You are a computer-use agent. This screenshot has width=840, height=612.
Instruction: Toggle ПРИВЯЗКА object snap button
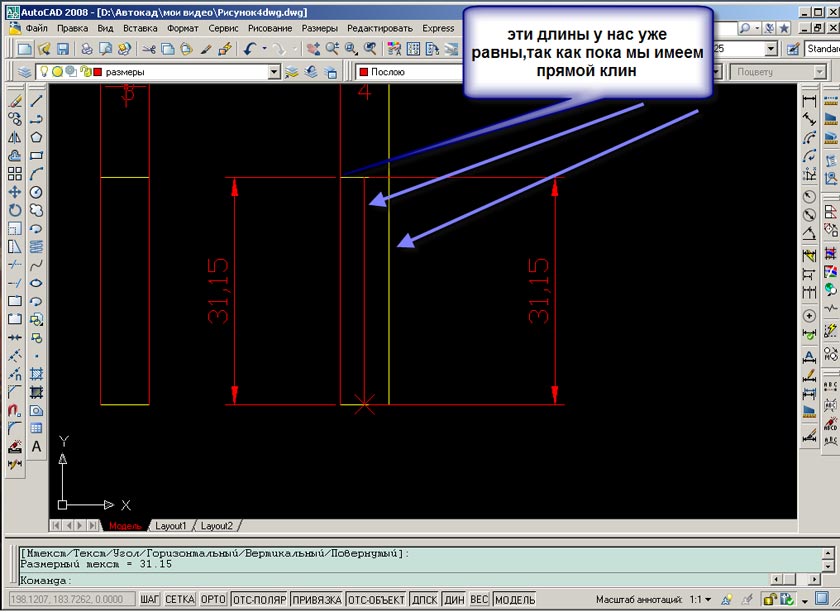click(317, 600)
